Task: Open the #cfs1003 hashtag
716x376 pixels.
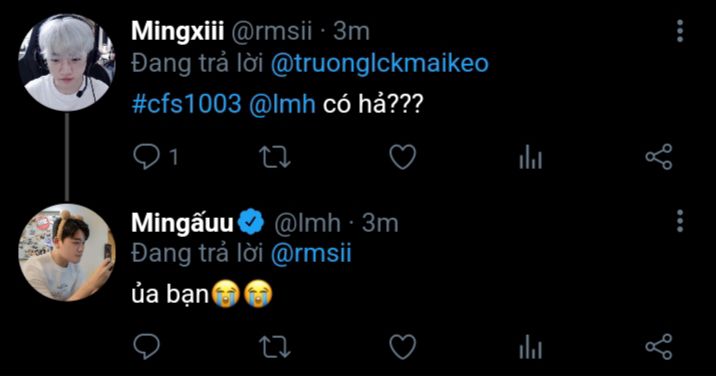Action: pos(186,104)
